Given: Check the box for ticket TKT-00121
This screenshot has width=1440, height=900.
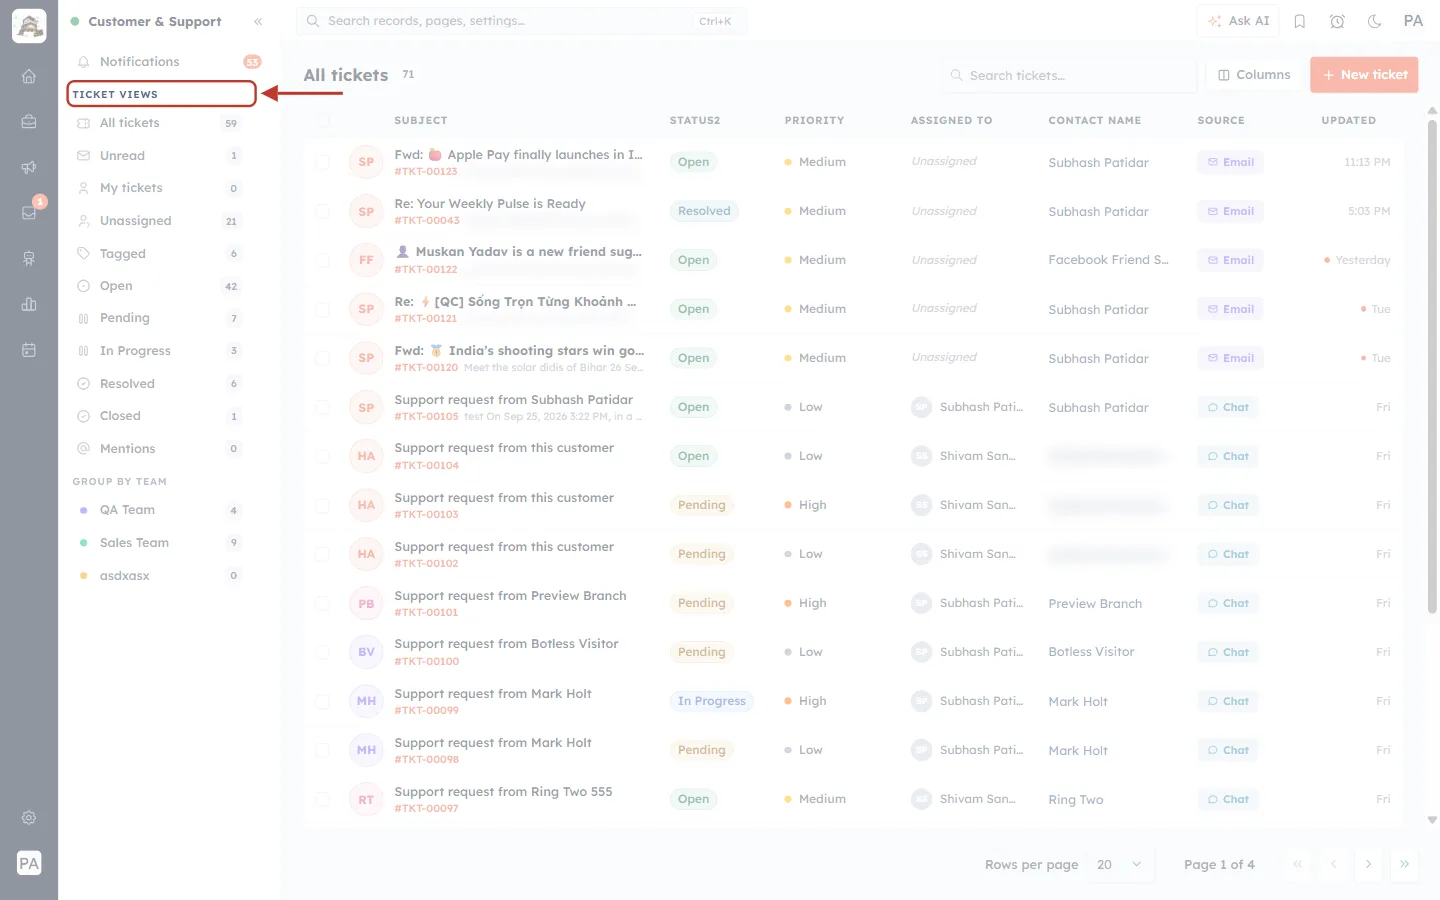Looking at the screenshot, I should [x=322, y=309].
